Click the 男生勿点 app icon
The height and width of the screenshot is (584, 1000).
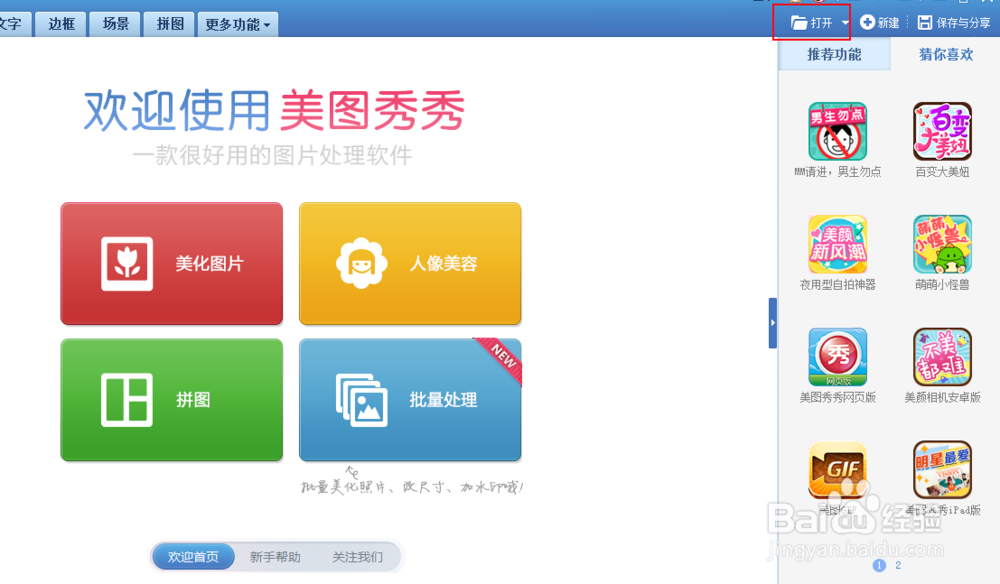[x=837, y=130]
